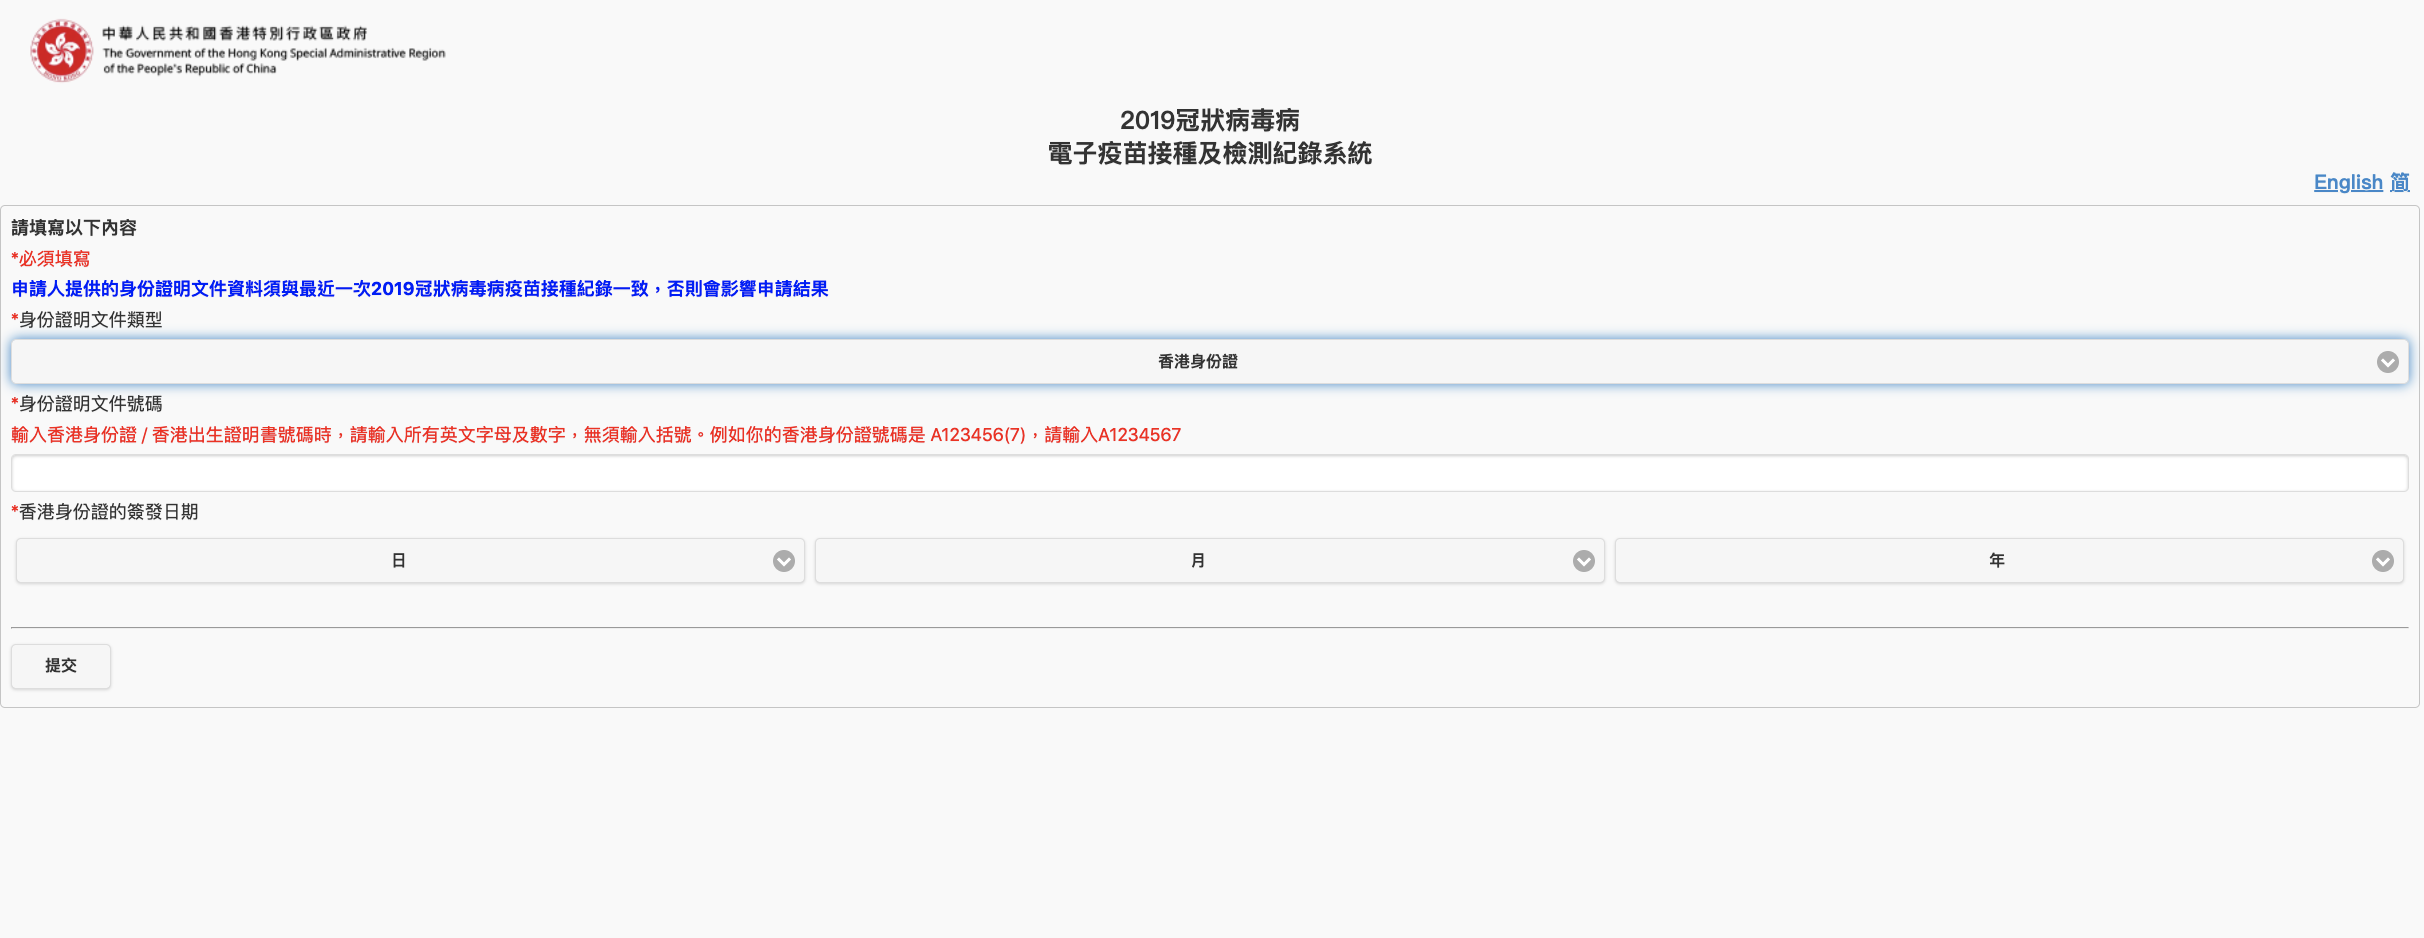Open the 月 month dropdown
The image size is (2424, 938).
(x=1198, y=561)
